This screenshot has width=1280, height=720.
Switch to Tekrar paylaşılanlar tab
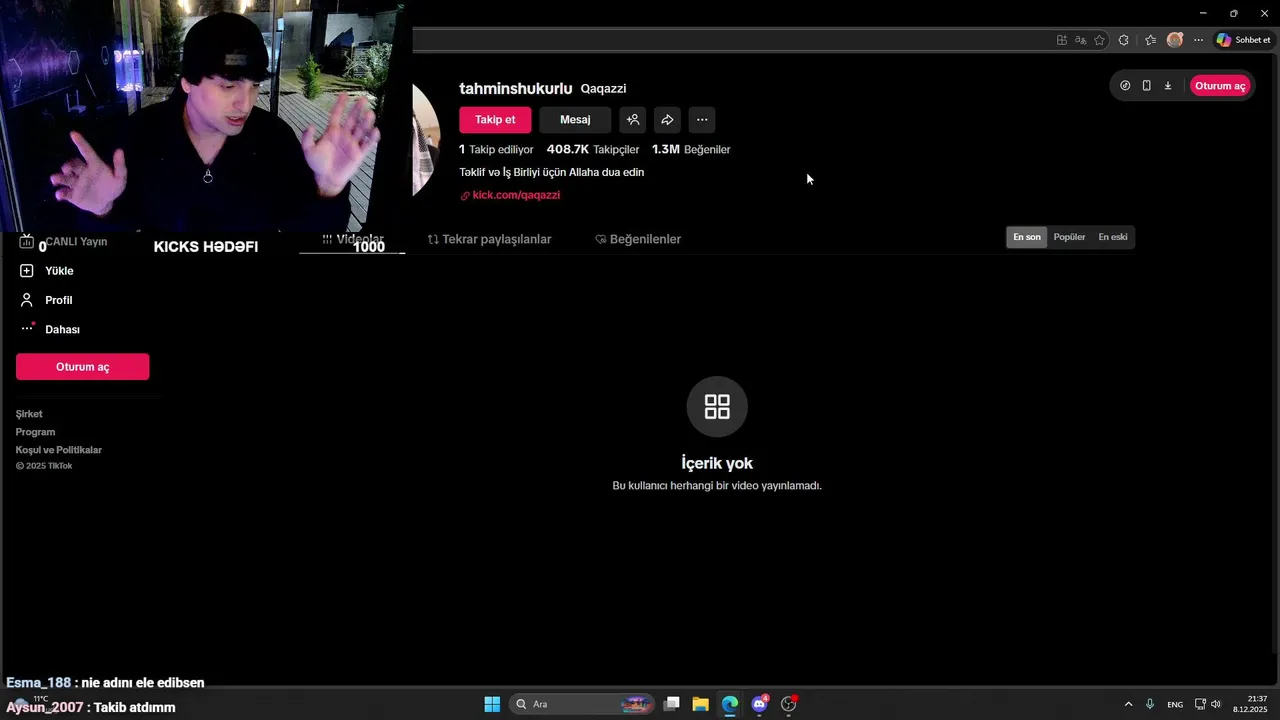pyautogui.click(x=490, y=239)
